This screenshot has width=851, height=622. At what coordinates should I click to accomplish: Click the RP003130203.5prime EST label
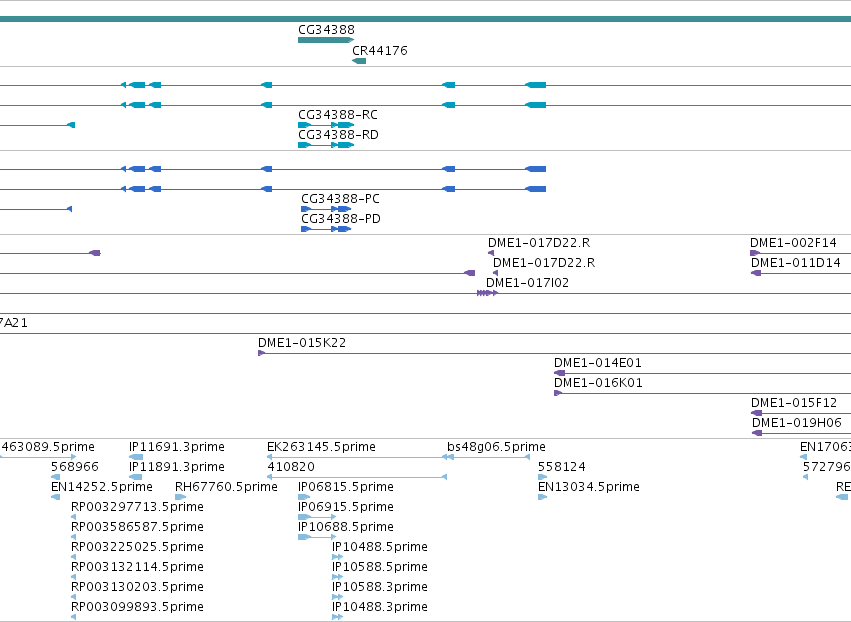coord(137,587)
